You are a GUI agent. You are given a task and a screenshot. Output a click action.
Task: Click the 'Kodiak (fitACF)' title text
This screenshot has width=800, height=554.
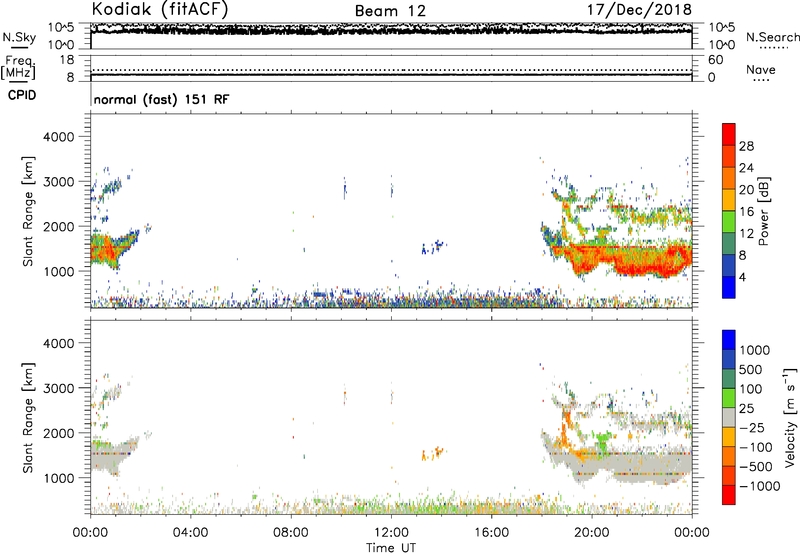click(x=160, y=9)
